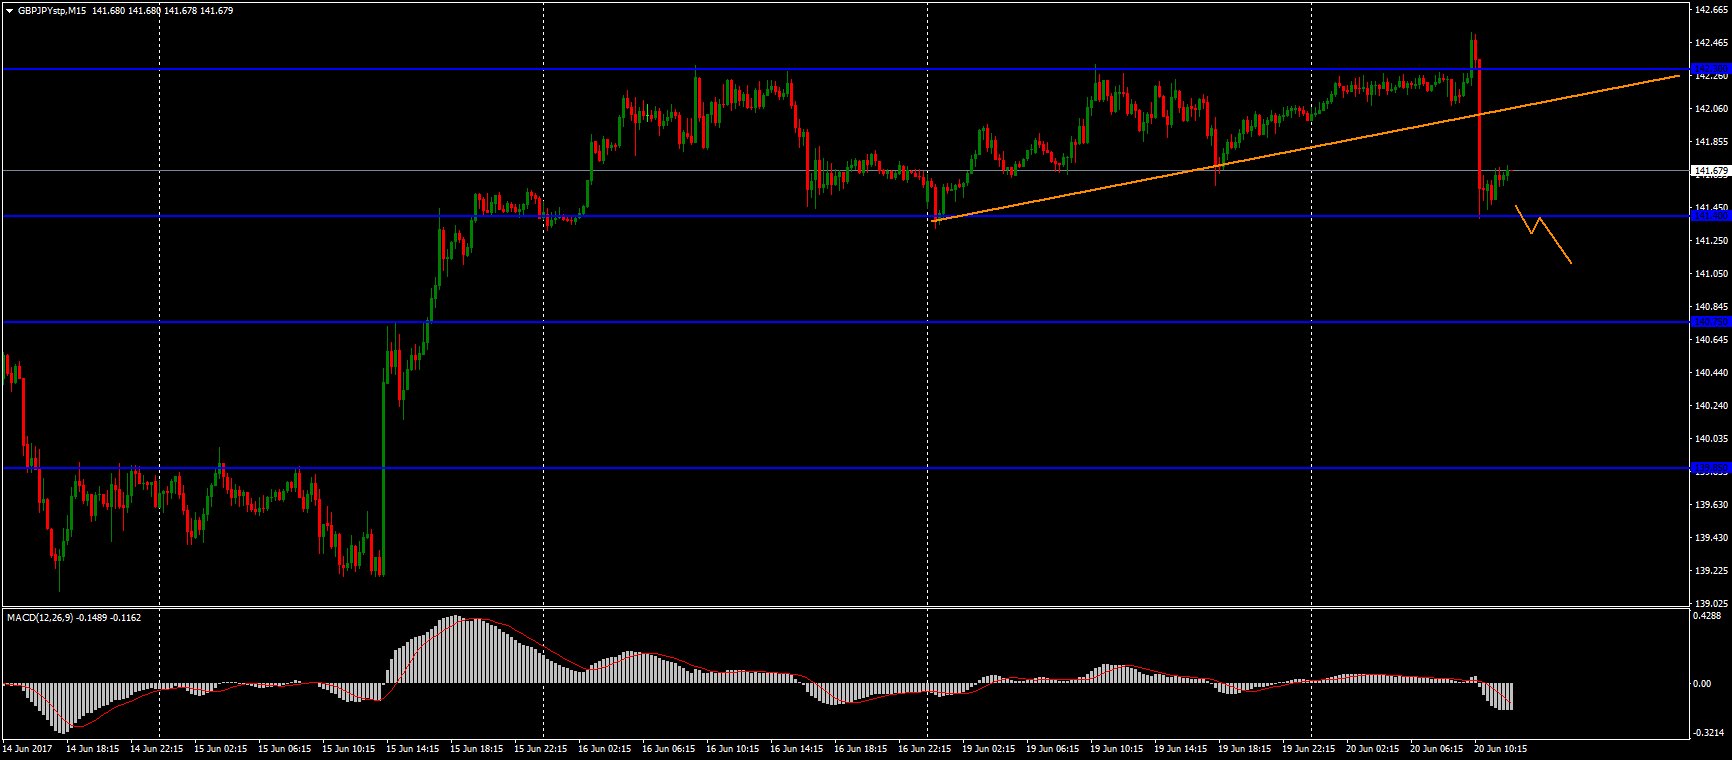Select the long orange rising trendline
The image size is (1732, 760).
1306,148
